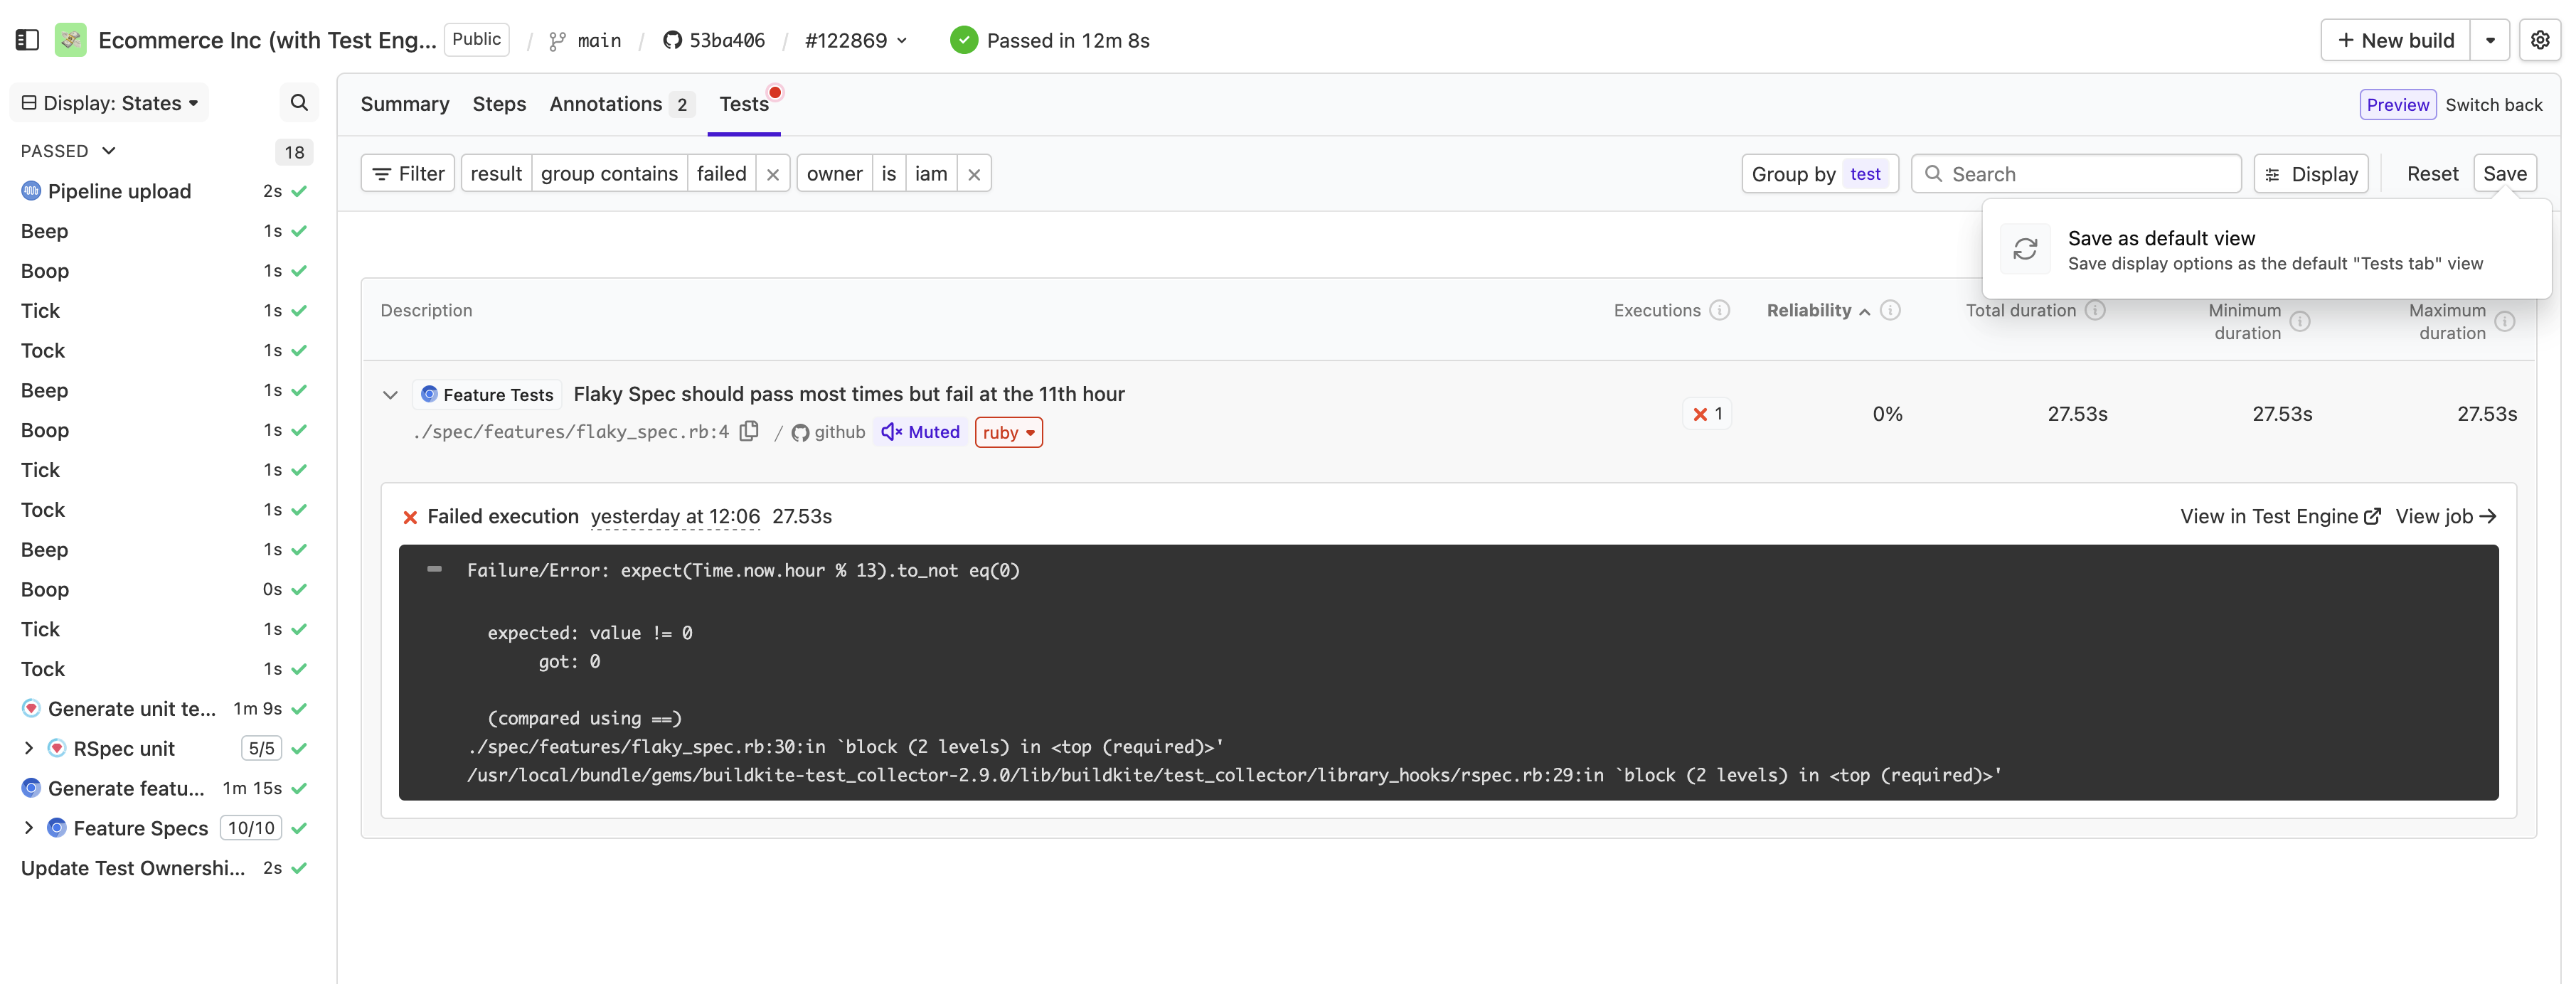Click the search magnifier in the sidebar
This screenshot has width=2576, height=984.
pos(298,102)
